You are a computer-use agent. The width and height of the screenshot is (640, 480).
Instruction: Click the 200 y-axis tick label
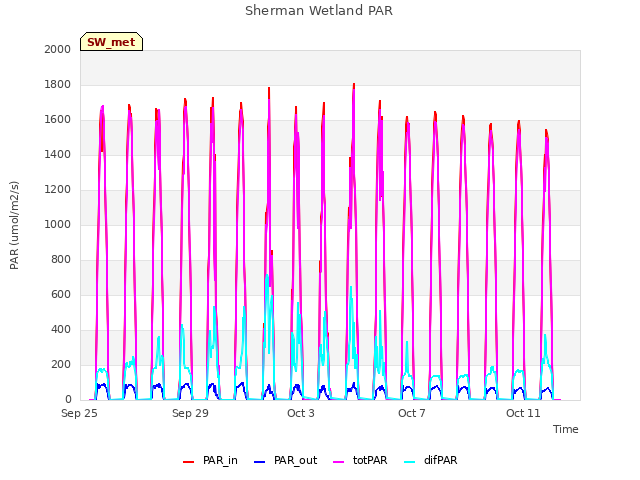tap(61, 364)
